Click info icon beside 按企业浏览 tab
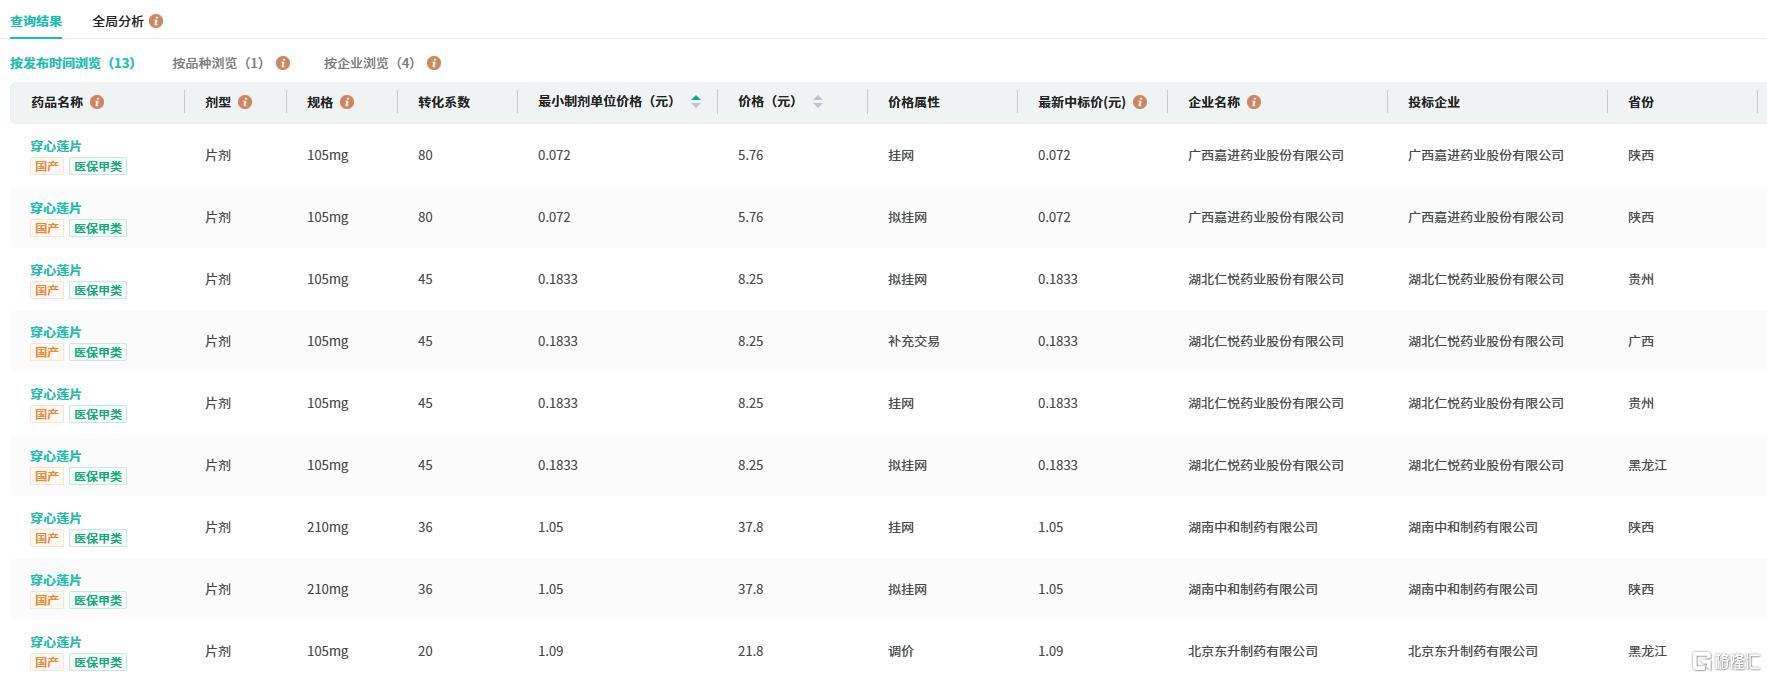The width and height of the screenshot is (1767, 678). 434,63
